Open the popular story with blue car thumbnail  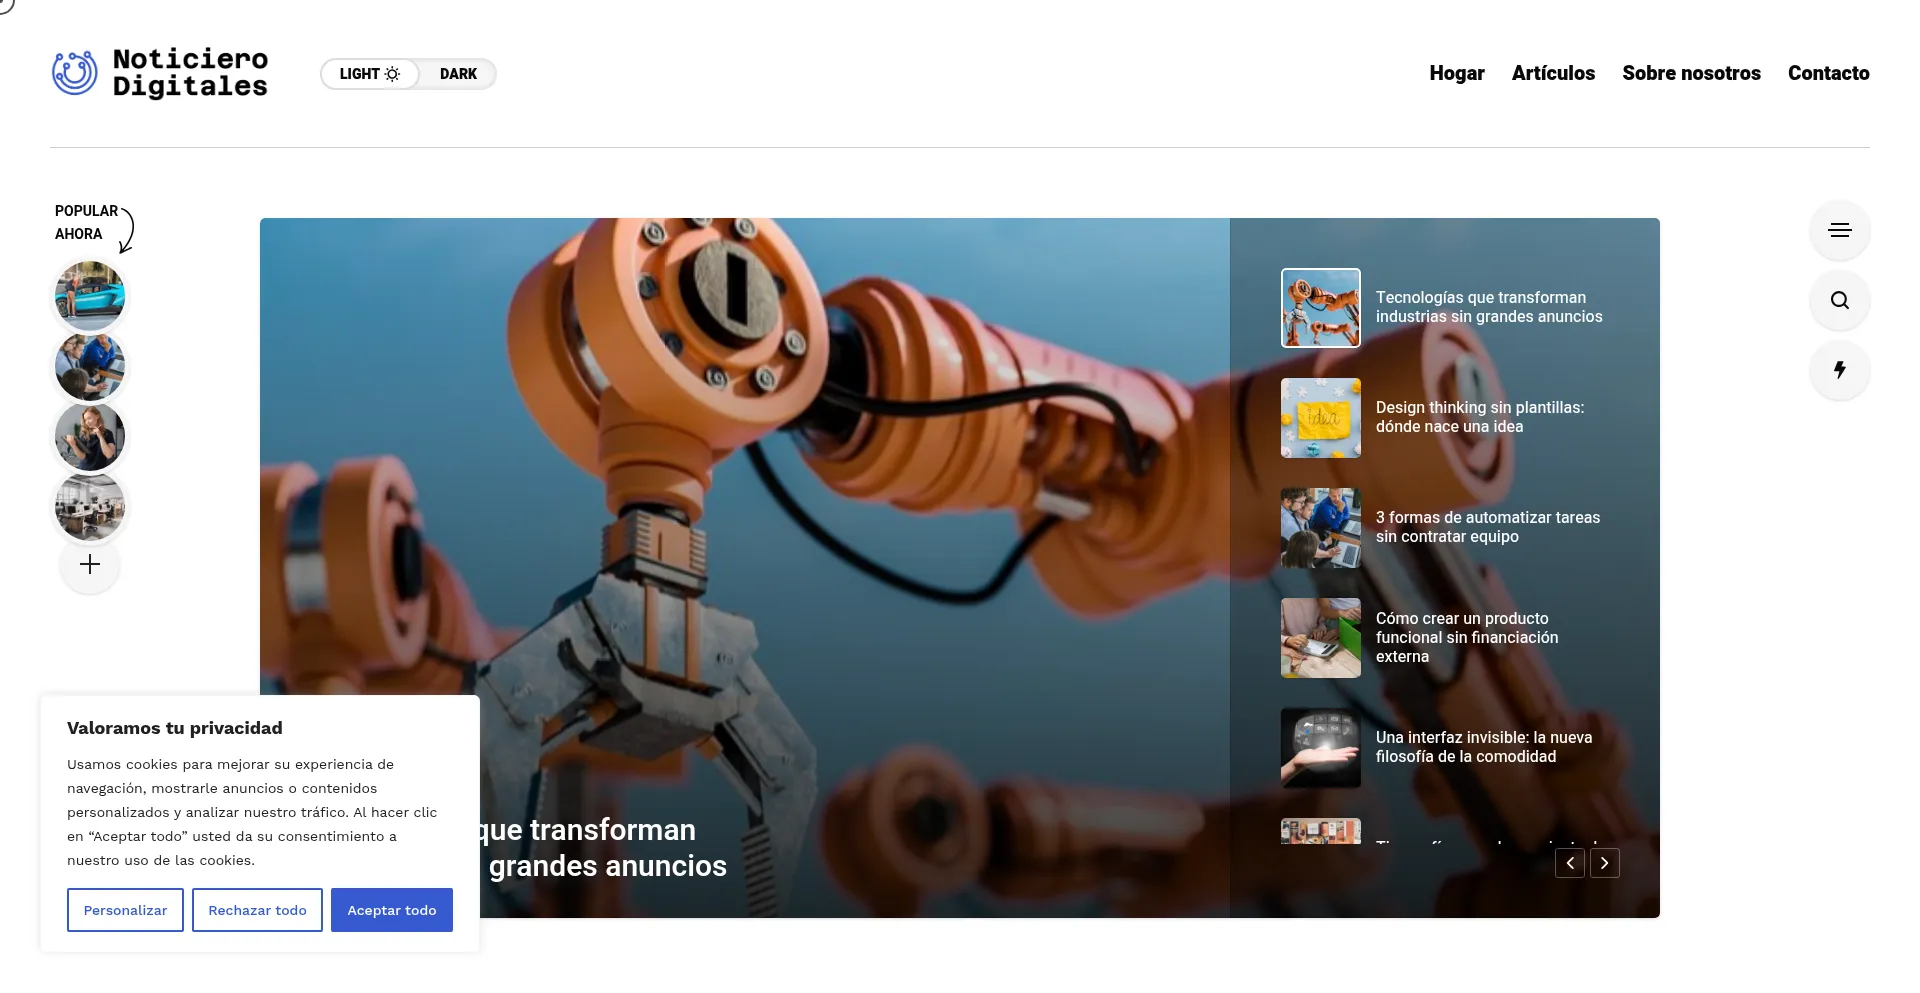[x=90, y=296]
